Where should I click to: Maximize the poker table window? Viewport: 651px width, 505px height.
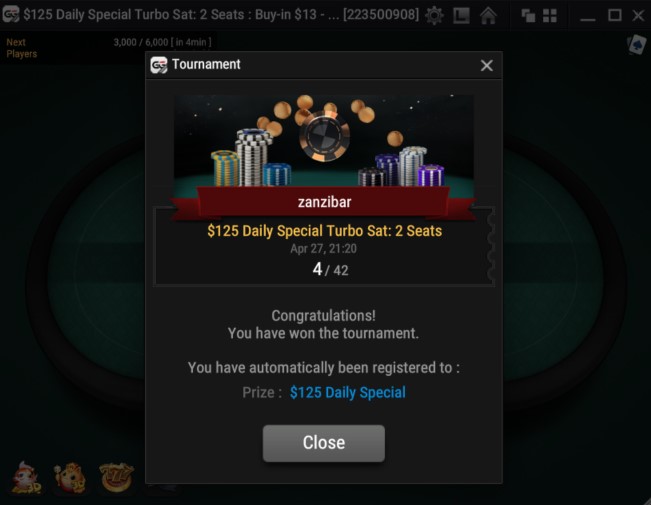click(614, 16)
